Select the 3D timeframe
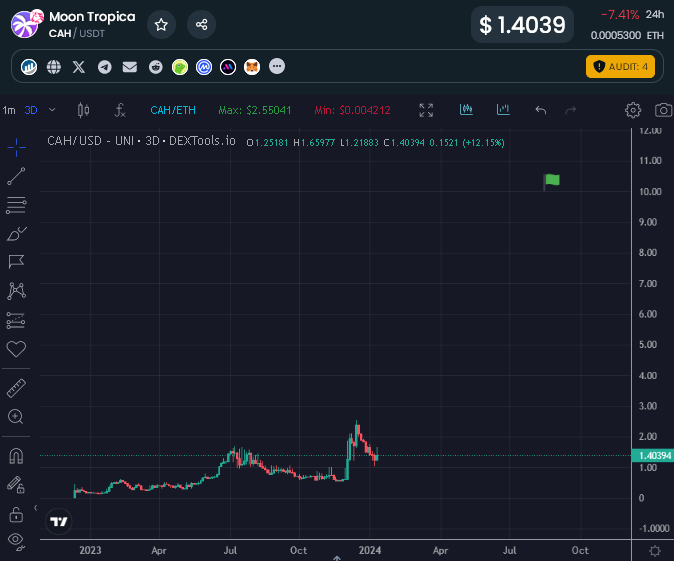Screen dimensions: 674x561 coord(31,110)
